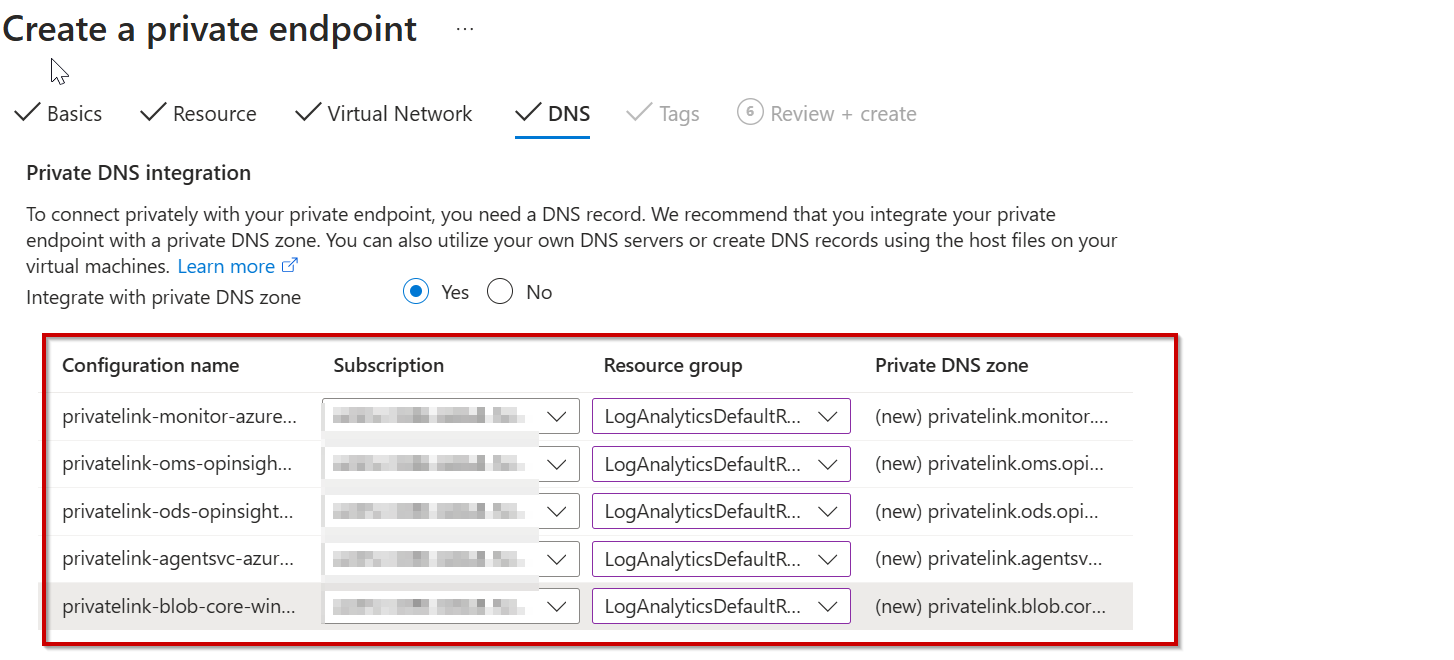Switch to the Review + create tab
Image resolution: width=1454 pixels, height=660 pixels.
pyautogui.click(x=843, y=113)
